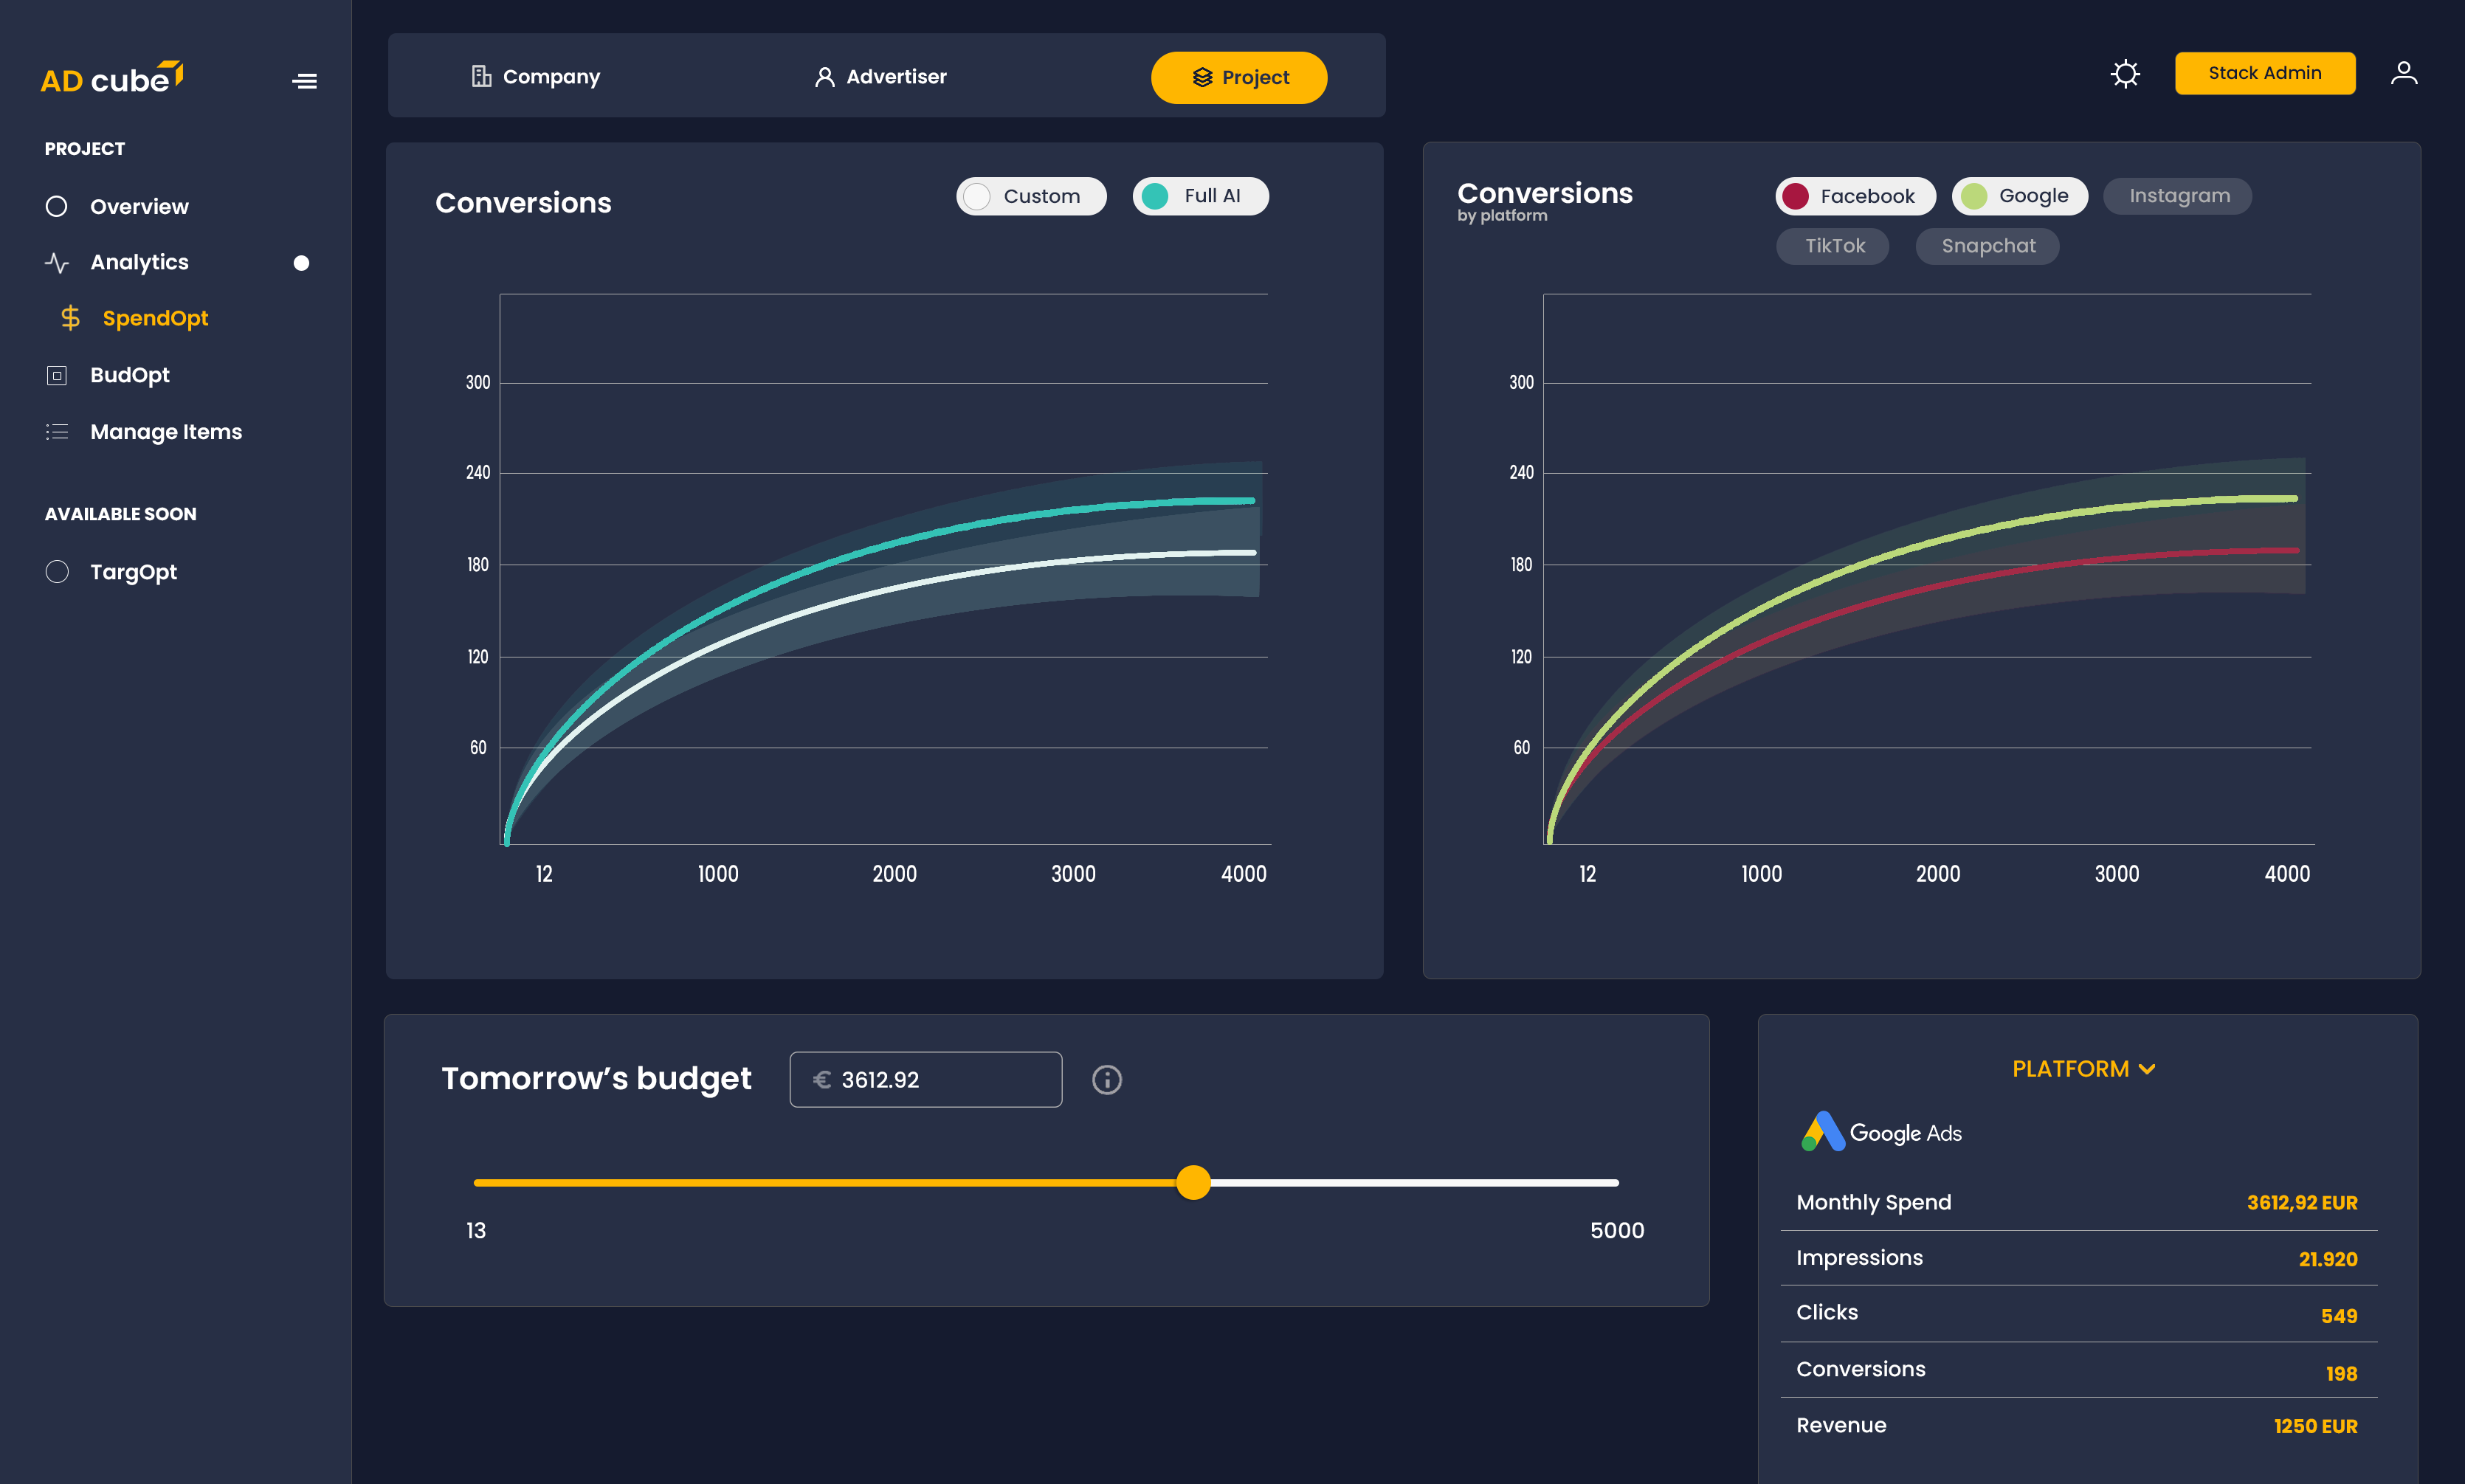Click the BudOpt square icon
This screenshot has width=2465, height=1484.
[57, 375]
